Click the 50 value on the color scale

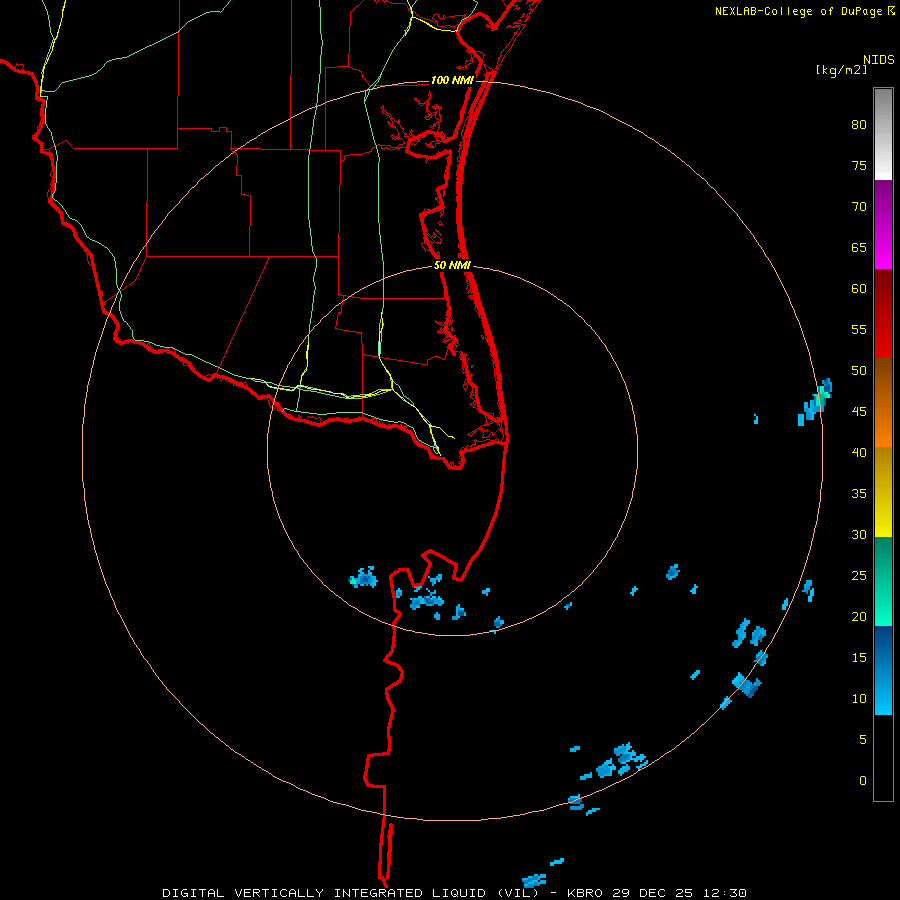859,371
